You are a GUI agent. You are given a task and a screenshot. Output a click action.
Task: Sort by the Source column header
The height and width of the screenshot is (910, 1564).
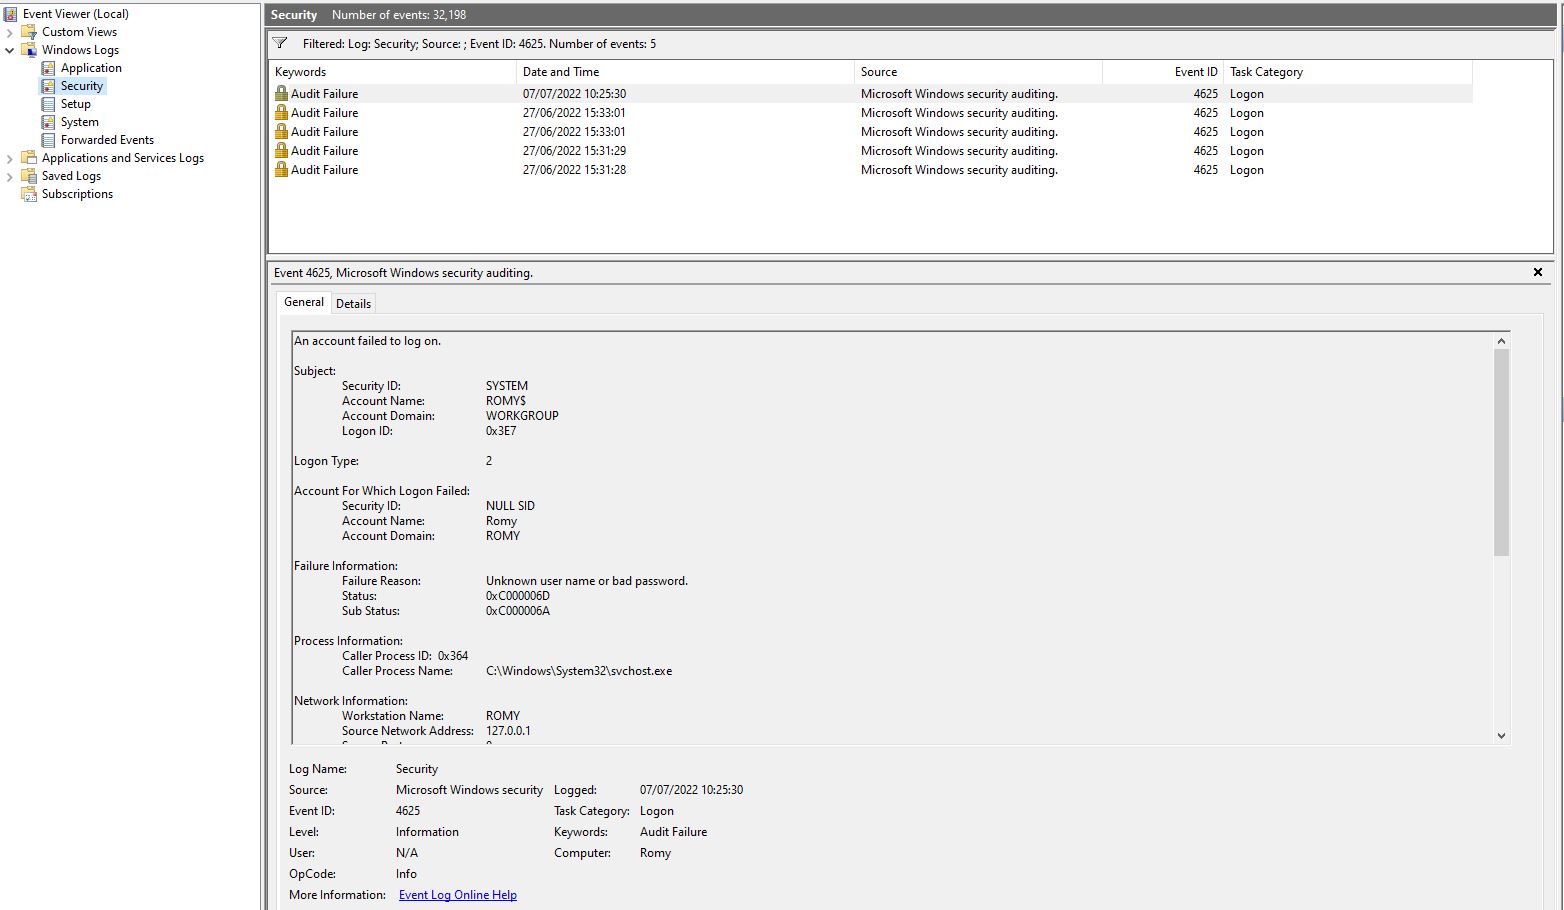coord(978,72)
